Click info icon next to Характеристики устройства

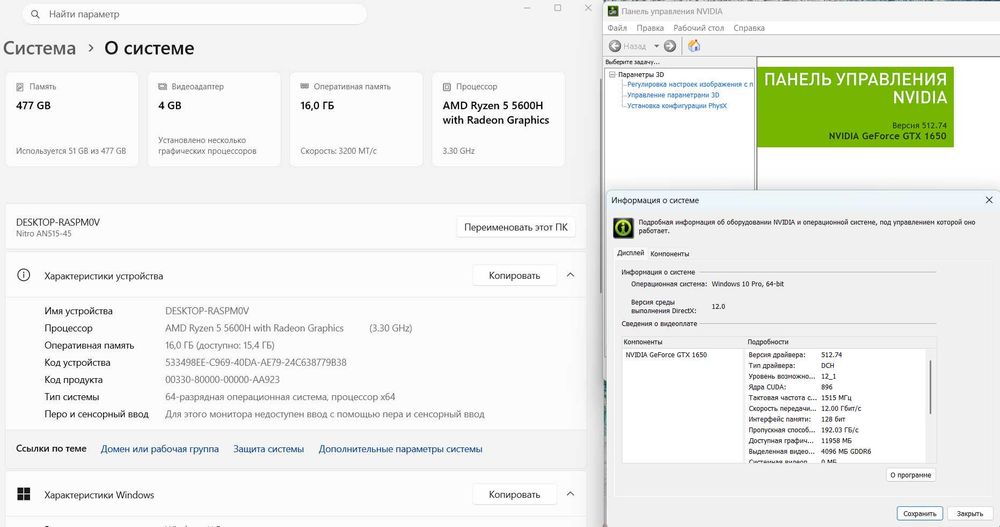pos(24,276)
